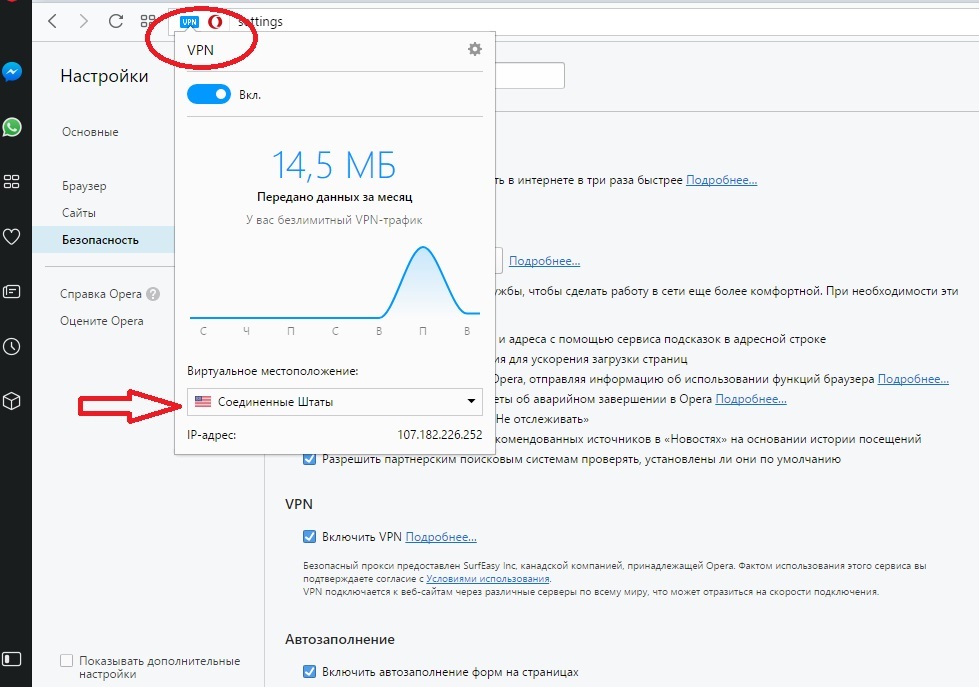Click Оцените Opera in the sidebar
The height and width of the screenshot is (687, 979).
tap(102, 321)
